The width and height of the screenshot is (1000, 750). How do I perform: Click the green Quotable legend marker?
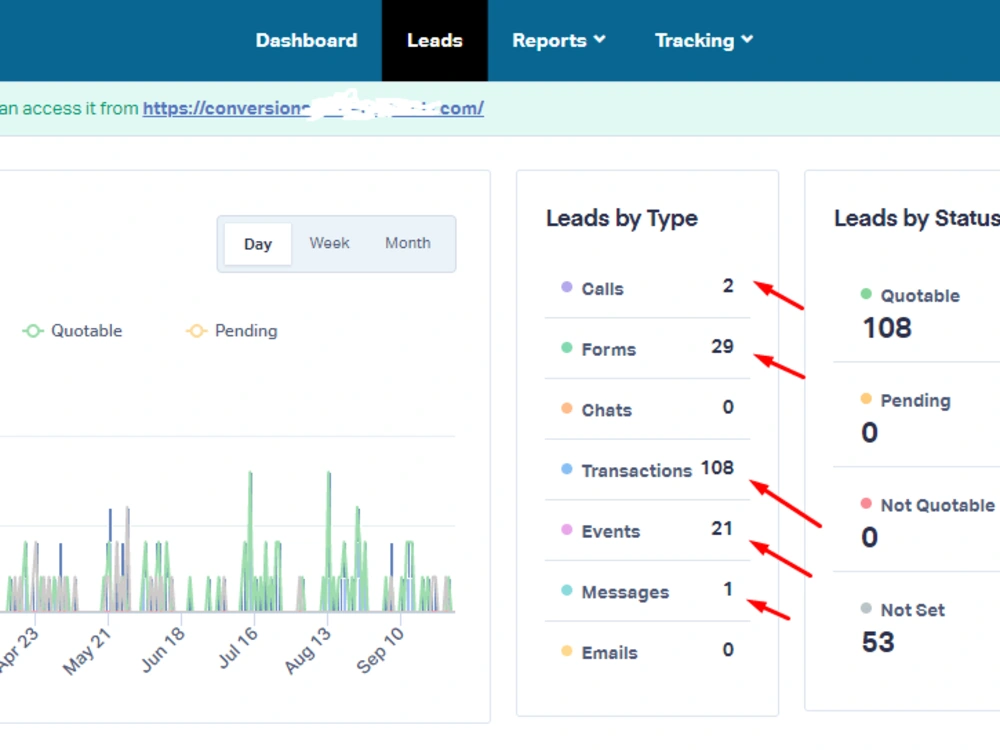coord(33,331)
